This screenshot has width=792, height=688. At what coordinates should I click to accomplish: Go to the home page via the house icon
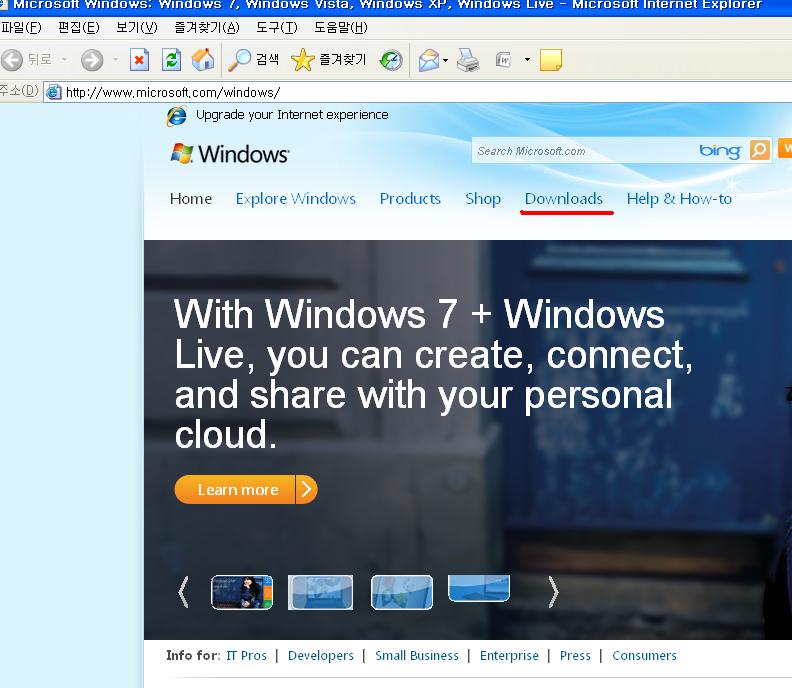coord(203,60)
